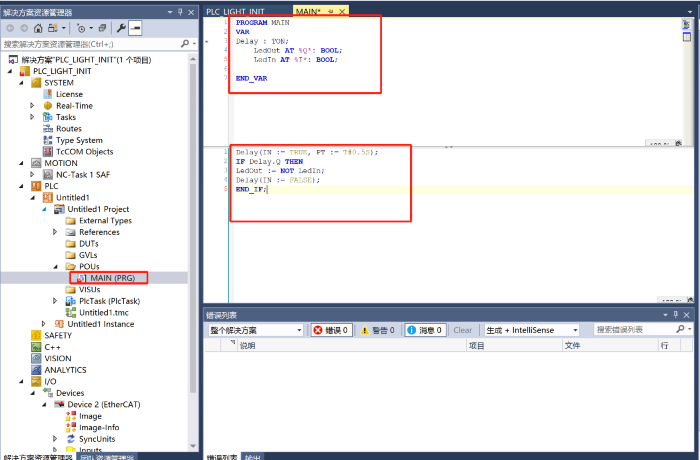Open the External Types folder
The width and height of the screenshot is (700, 460).
(x=105, y=221)
